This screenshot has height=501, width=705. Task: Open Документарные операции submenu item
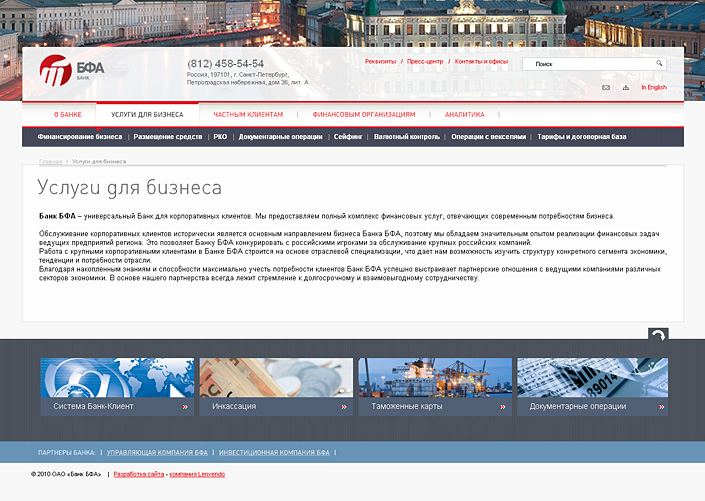pos(280,137)
